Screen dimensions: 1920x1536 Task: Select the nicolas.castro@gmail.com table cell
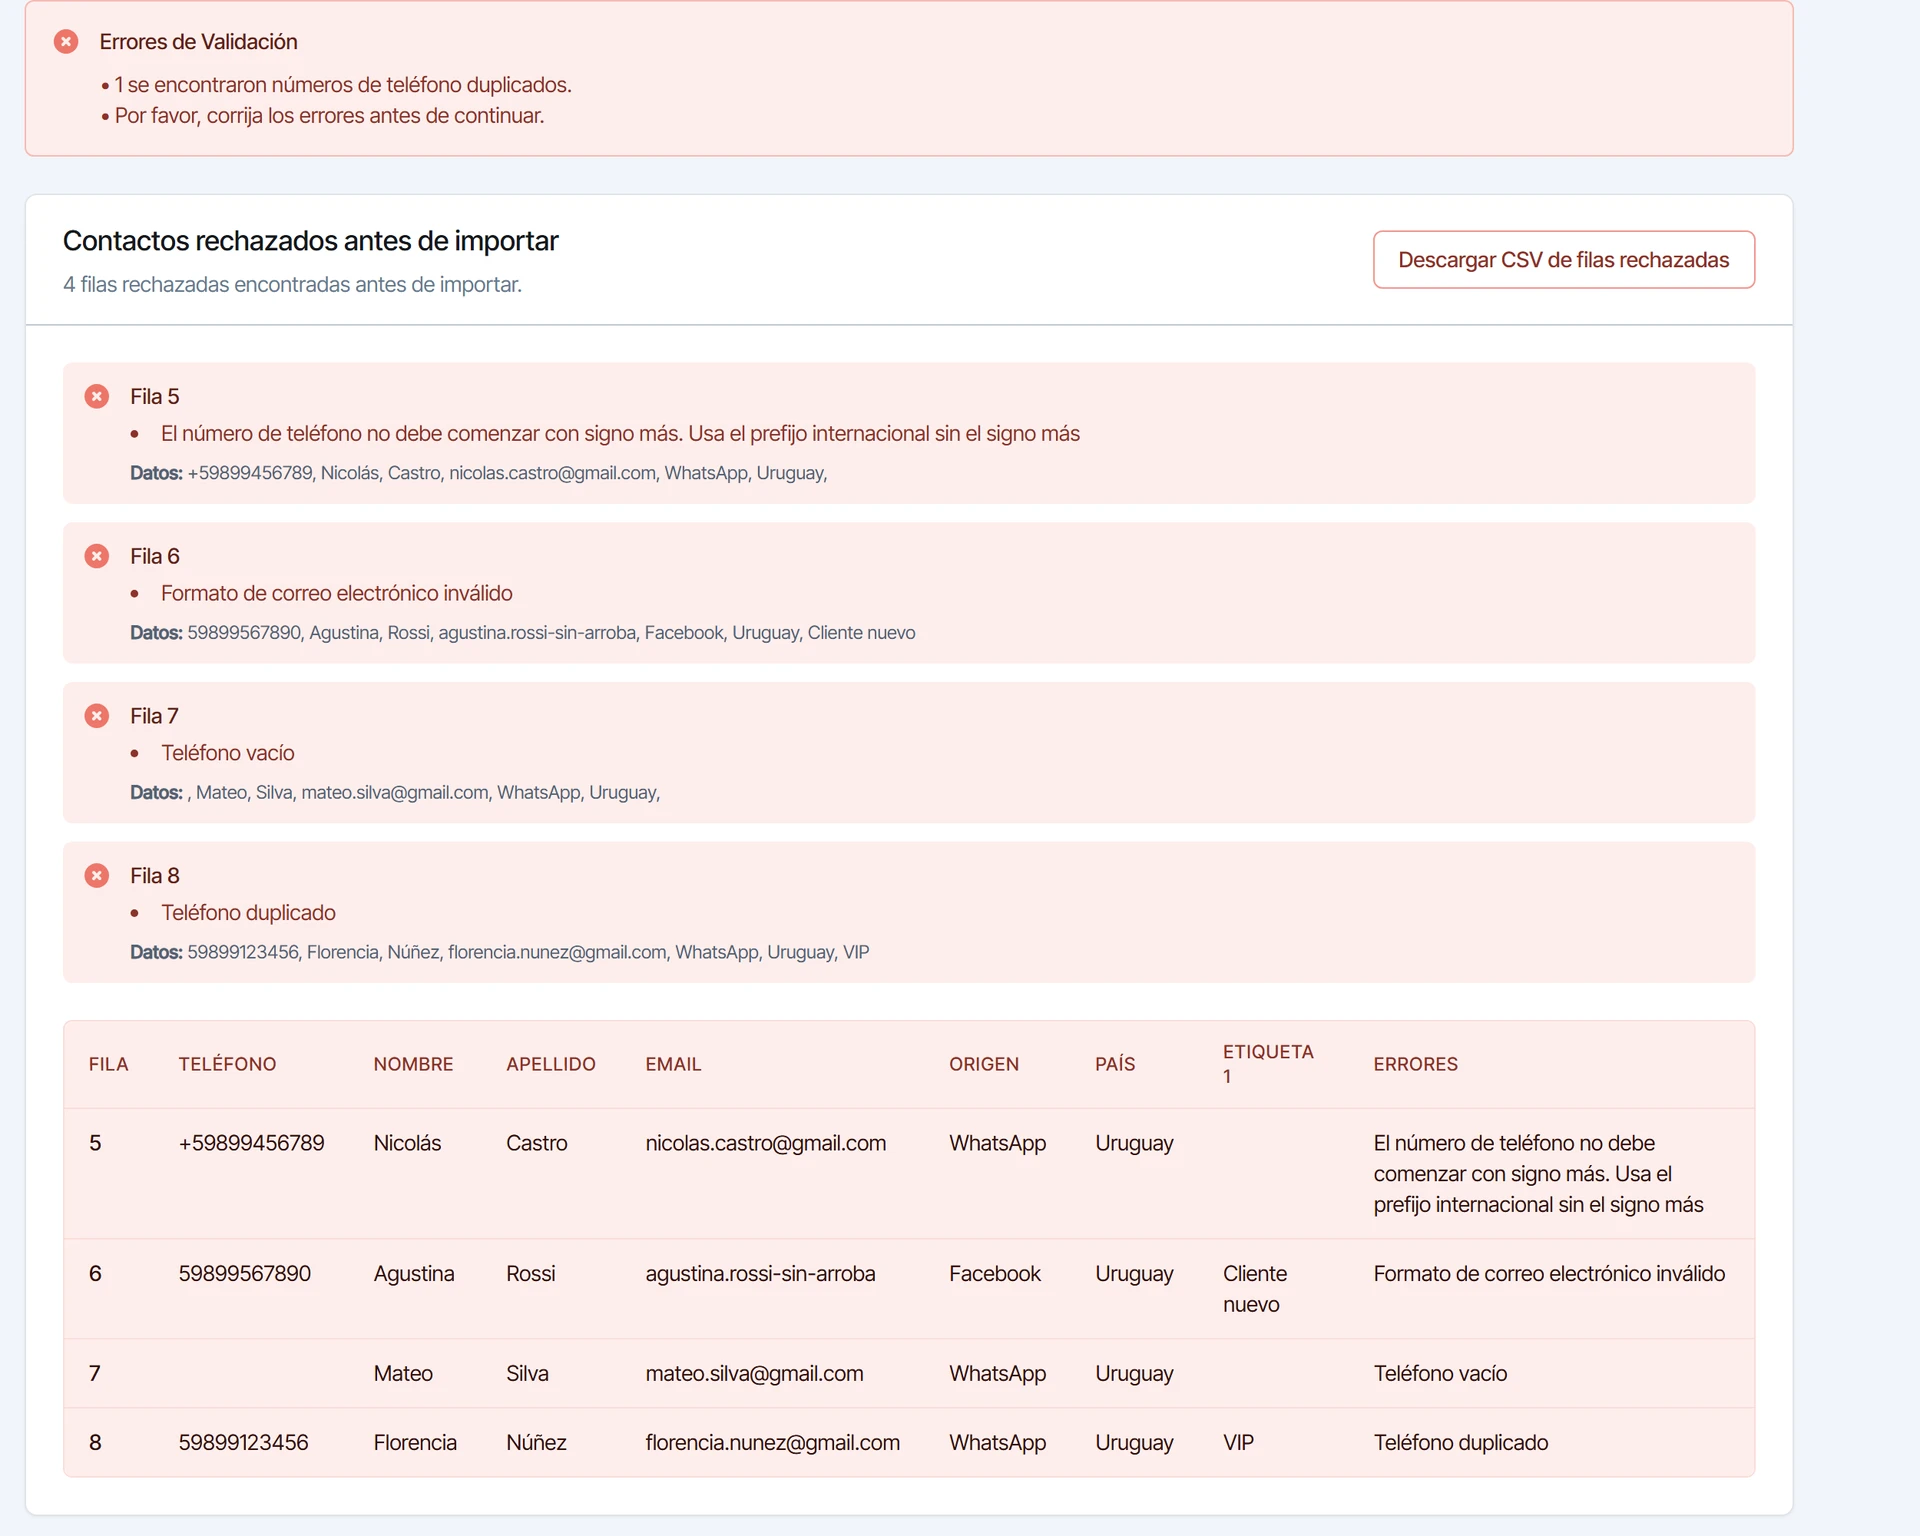click(766, 1144)
